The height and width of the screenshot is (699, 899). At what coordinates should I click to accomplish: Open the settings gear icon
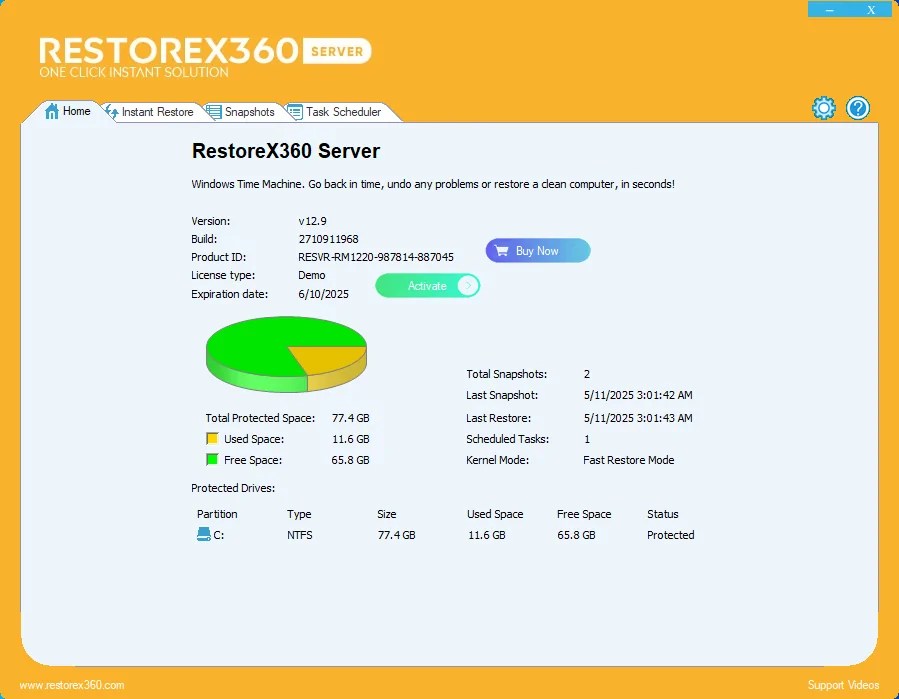pos(824,108)
